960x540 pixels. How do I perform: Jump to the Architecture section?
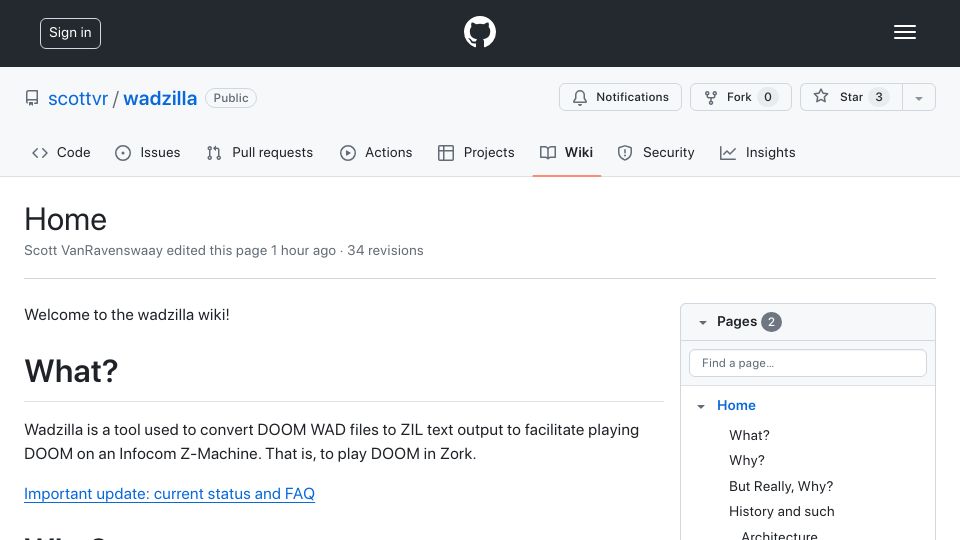[779, 536]
